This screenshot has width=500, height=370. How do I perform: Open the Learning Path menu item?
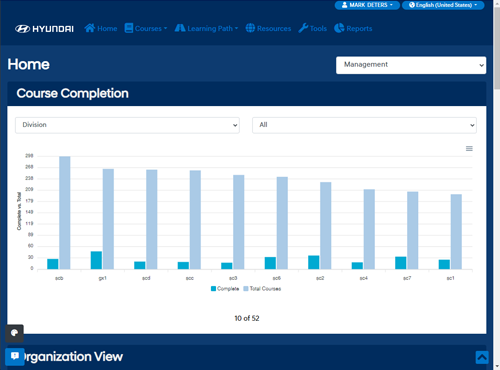206,28
